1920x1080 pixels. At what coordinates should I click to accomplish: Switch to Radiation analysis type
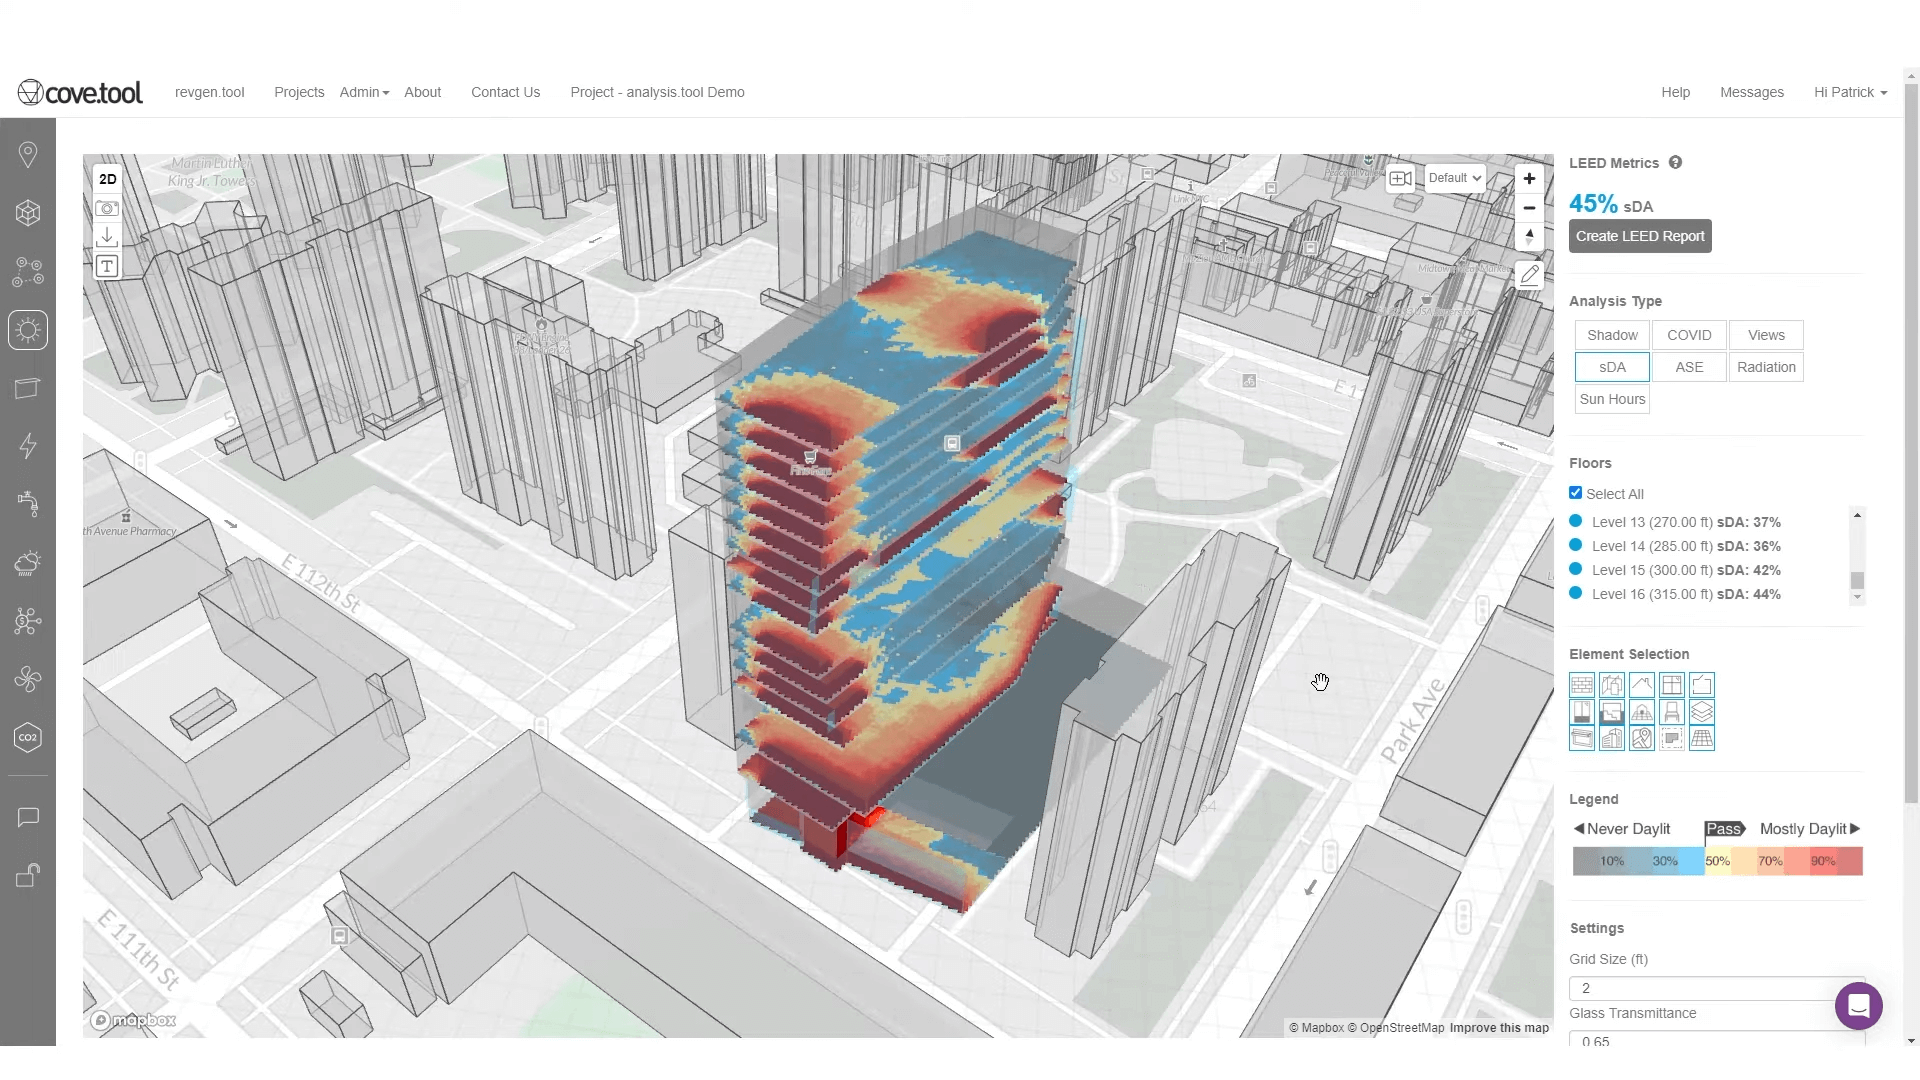[1766, 367]
